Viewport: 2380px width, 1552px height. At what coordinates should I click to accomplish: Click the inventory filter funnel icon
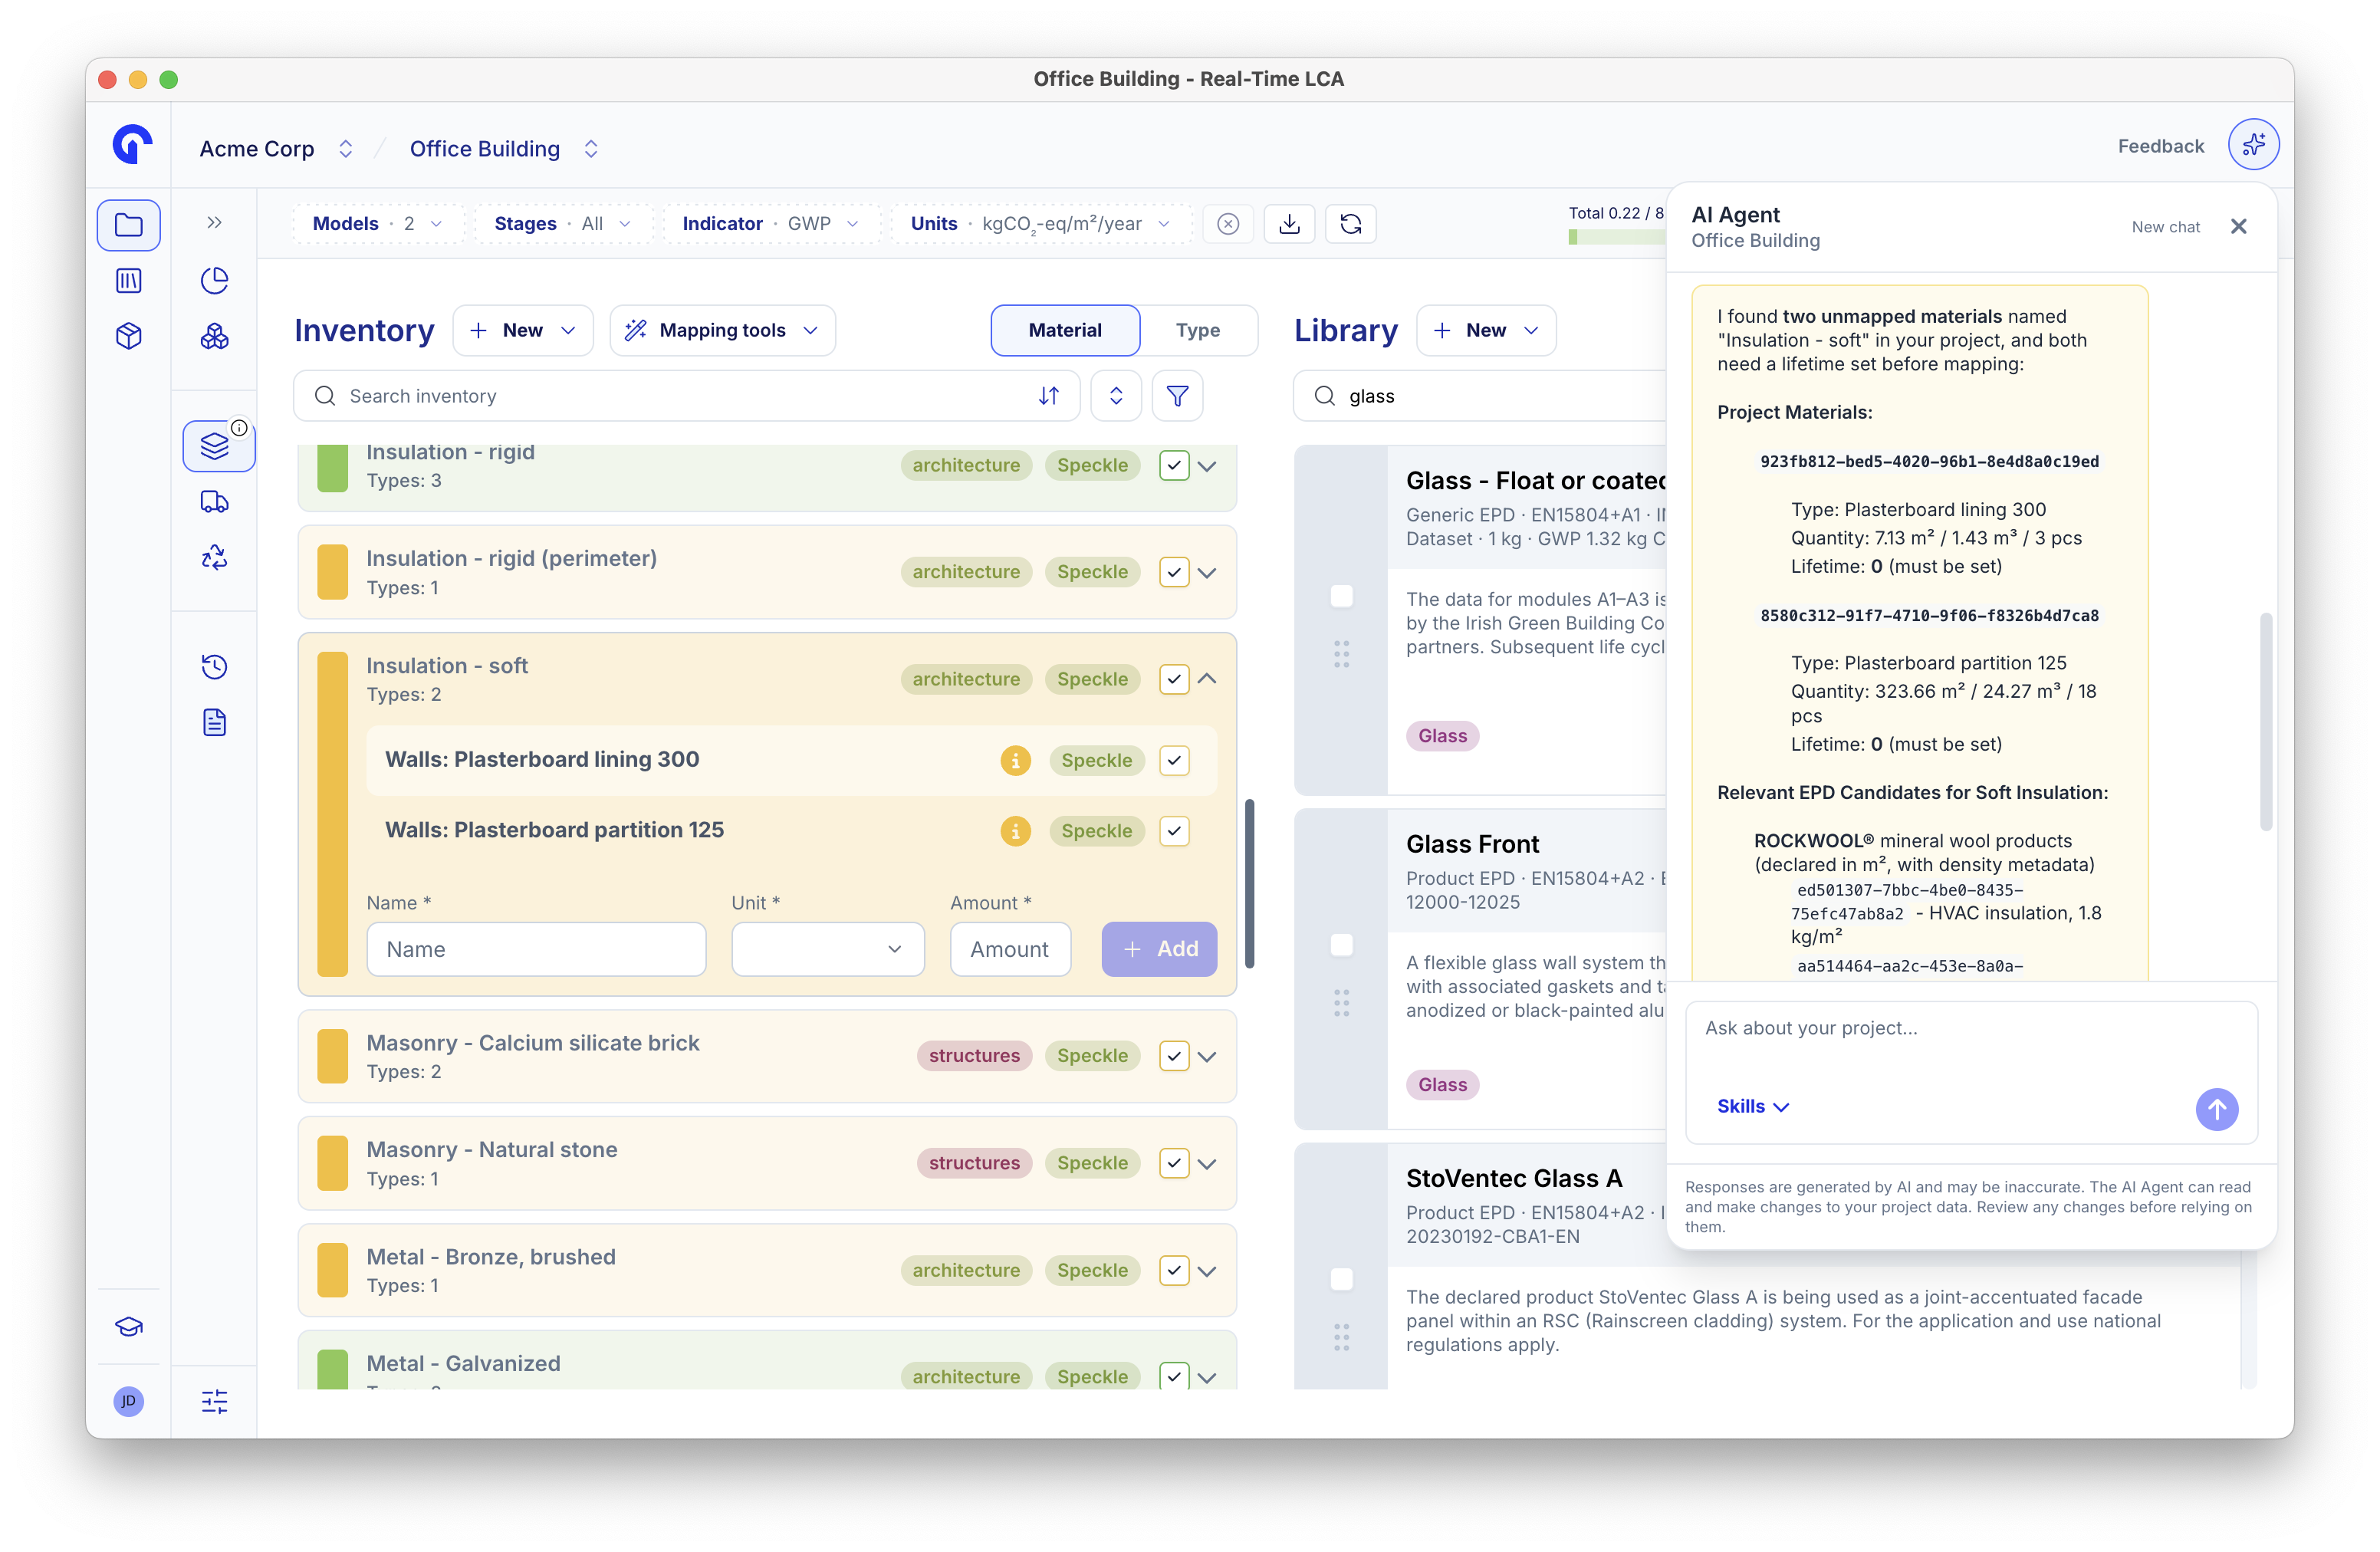pos(1177,396)
